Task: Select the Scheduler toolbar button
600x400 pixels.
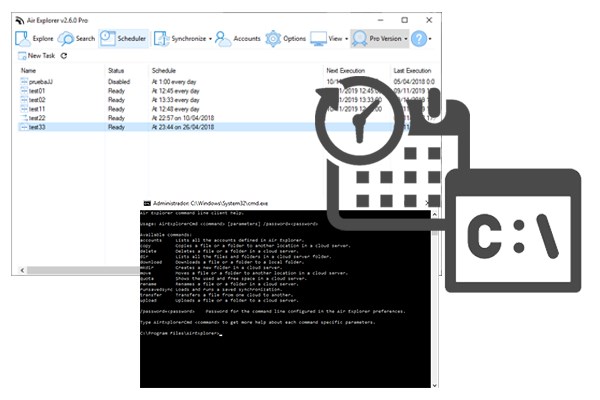Action: tap(124, 38)
